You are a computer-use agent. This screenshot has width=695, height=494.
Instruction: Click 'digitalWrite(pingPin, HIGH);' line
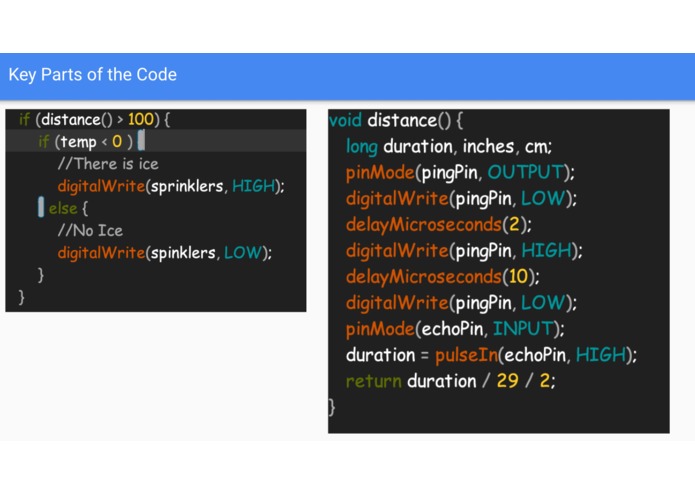point(464,250)
